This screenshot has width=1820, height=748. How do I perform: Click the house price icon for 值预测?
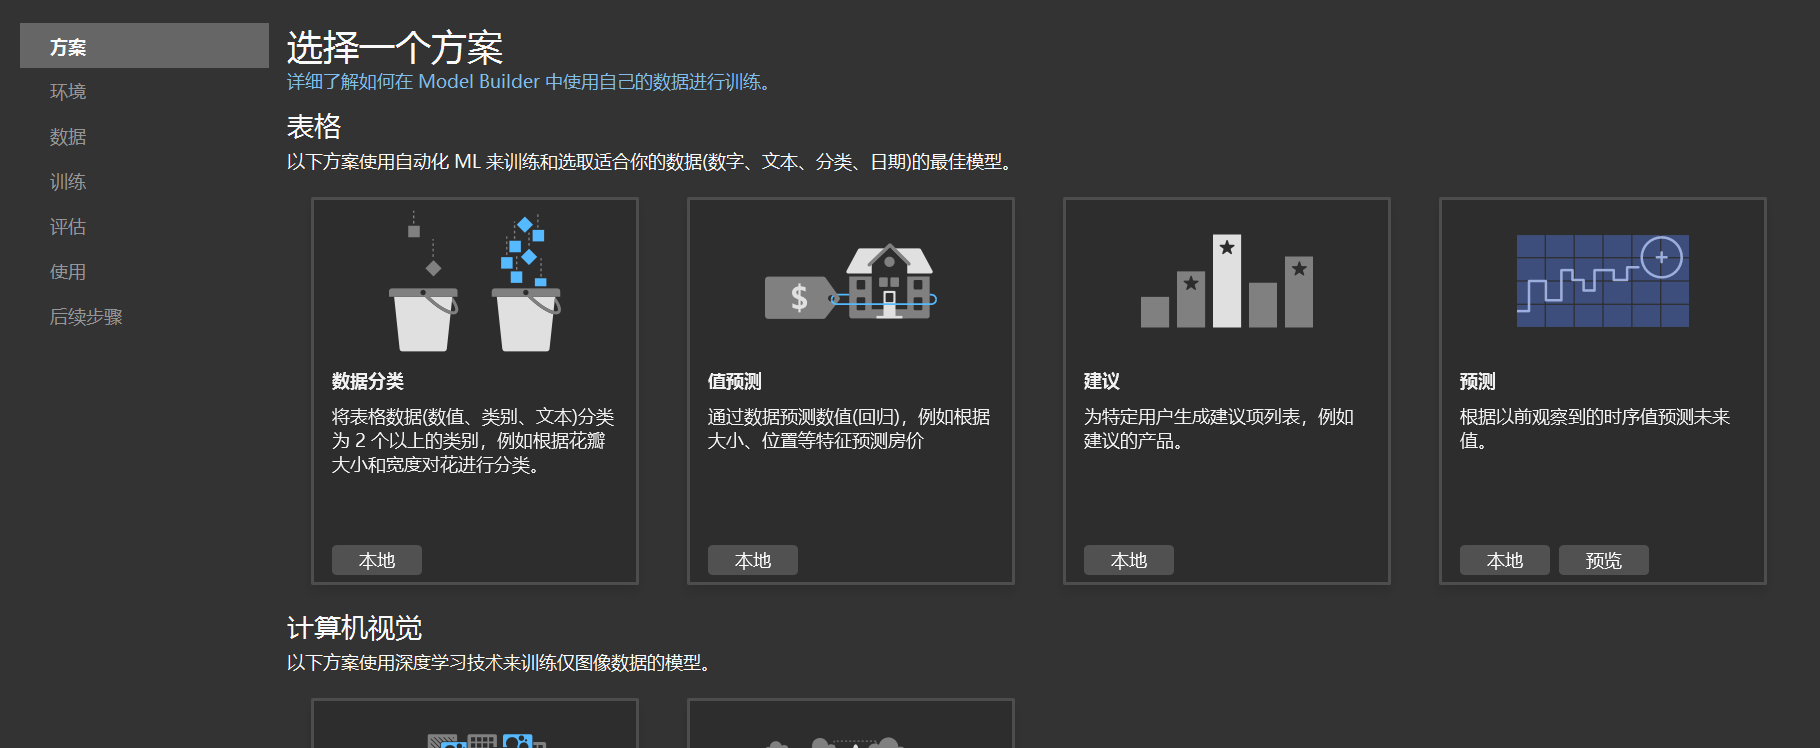[x=851, y=283]
